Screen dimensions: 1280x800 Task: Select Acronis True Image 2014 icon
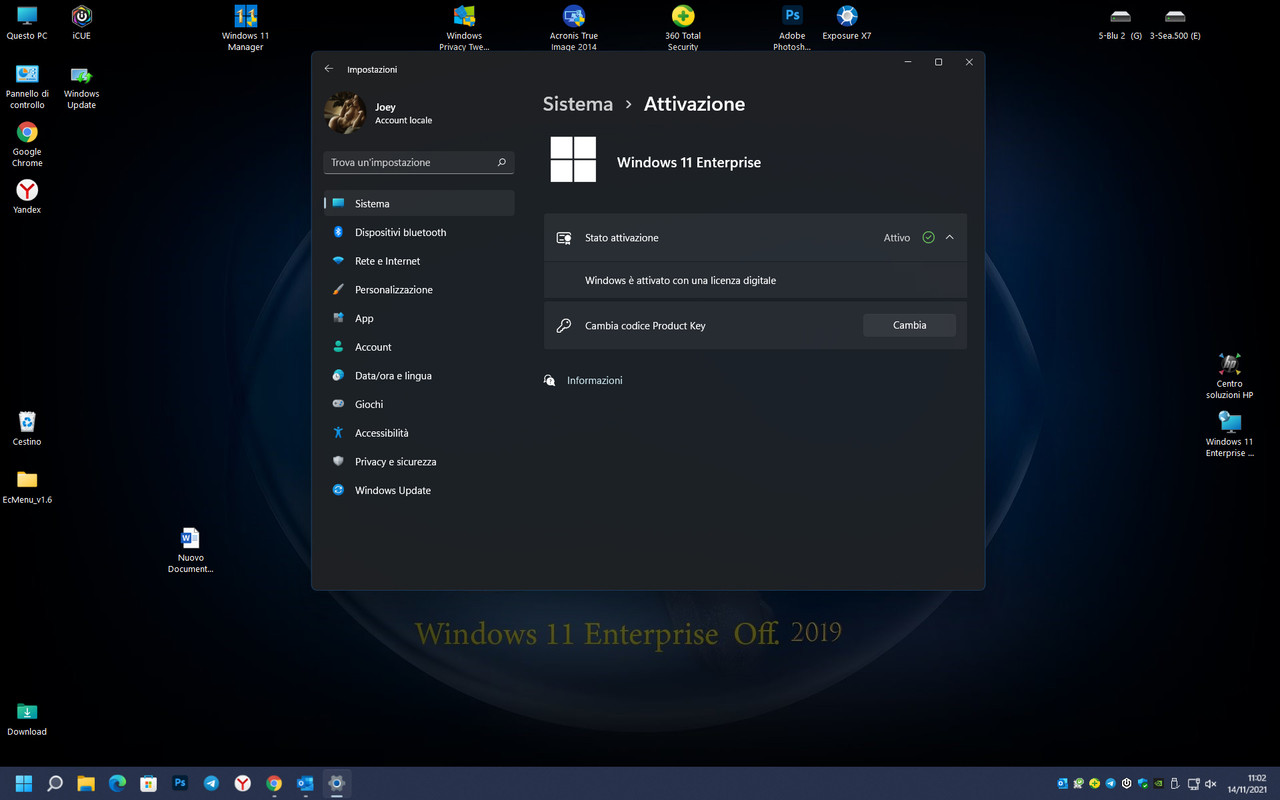tap(574, 28)
